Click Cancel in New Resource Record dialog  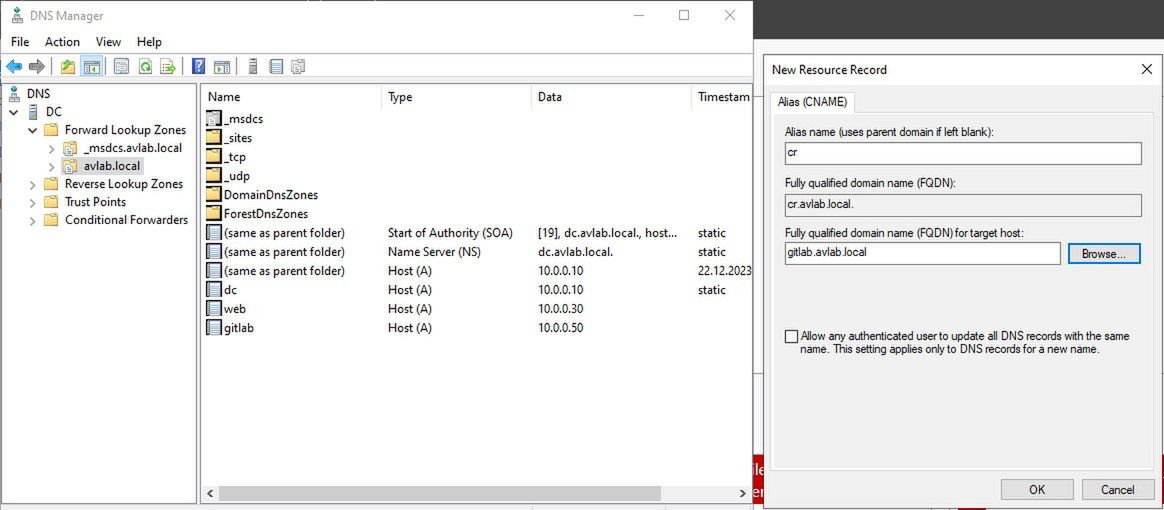coord(1117,489)
